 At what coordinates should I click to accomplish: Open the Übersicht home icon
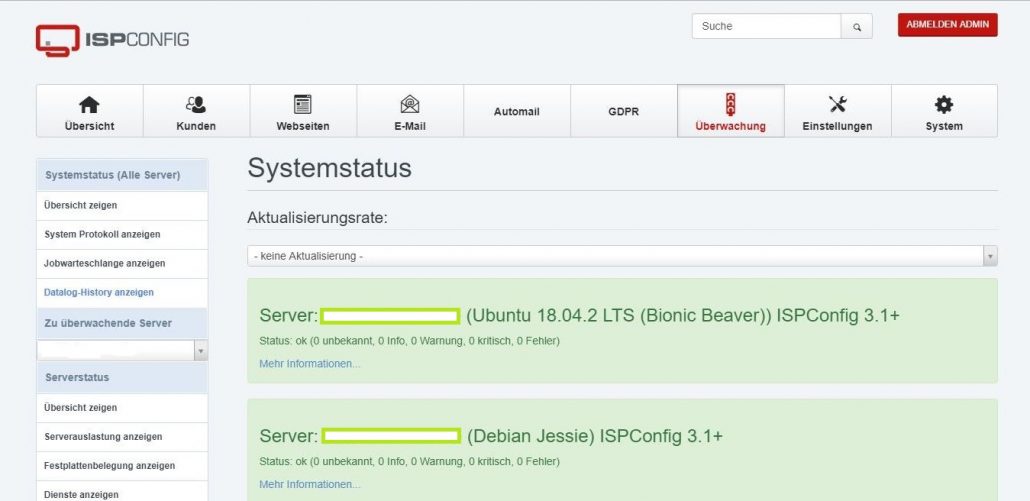[x=89, y=105]
